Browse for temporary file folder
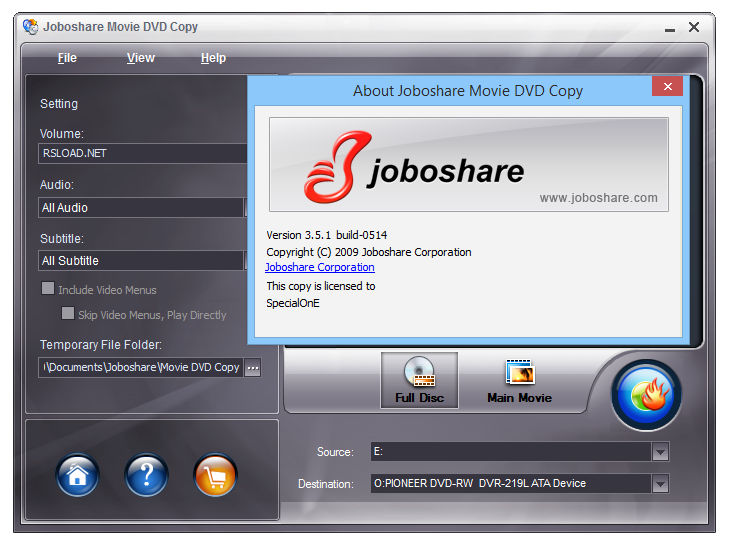The image size is (731, 550). [253, 368]
